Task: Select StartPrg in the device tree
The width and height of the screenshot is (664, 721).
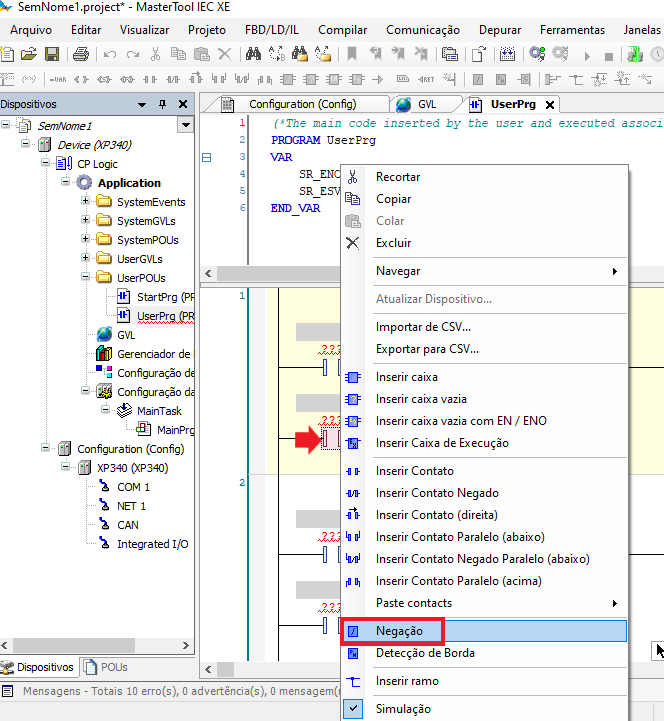Action: coord(164,297)
